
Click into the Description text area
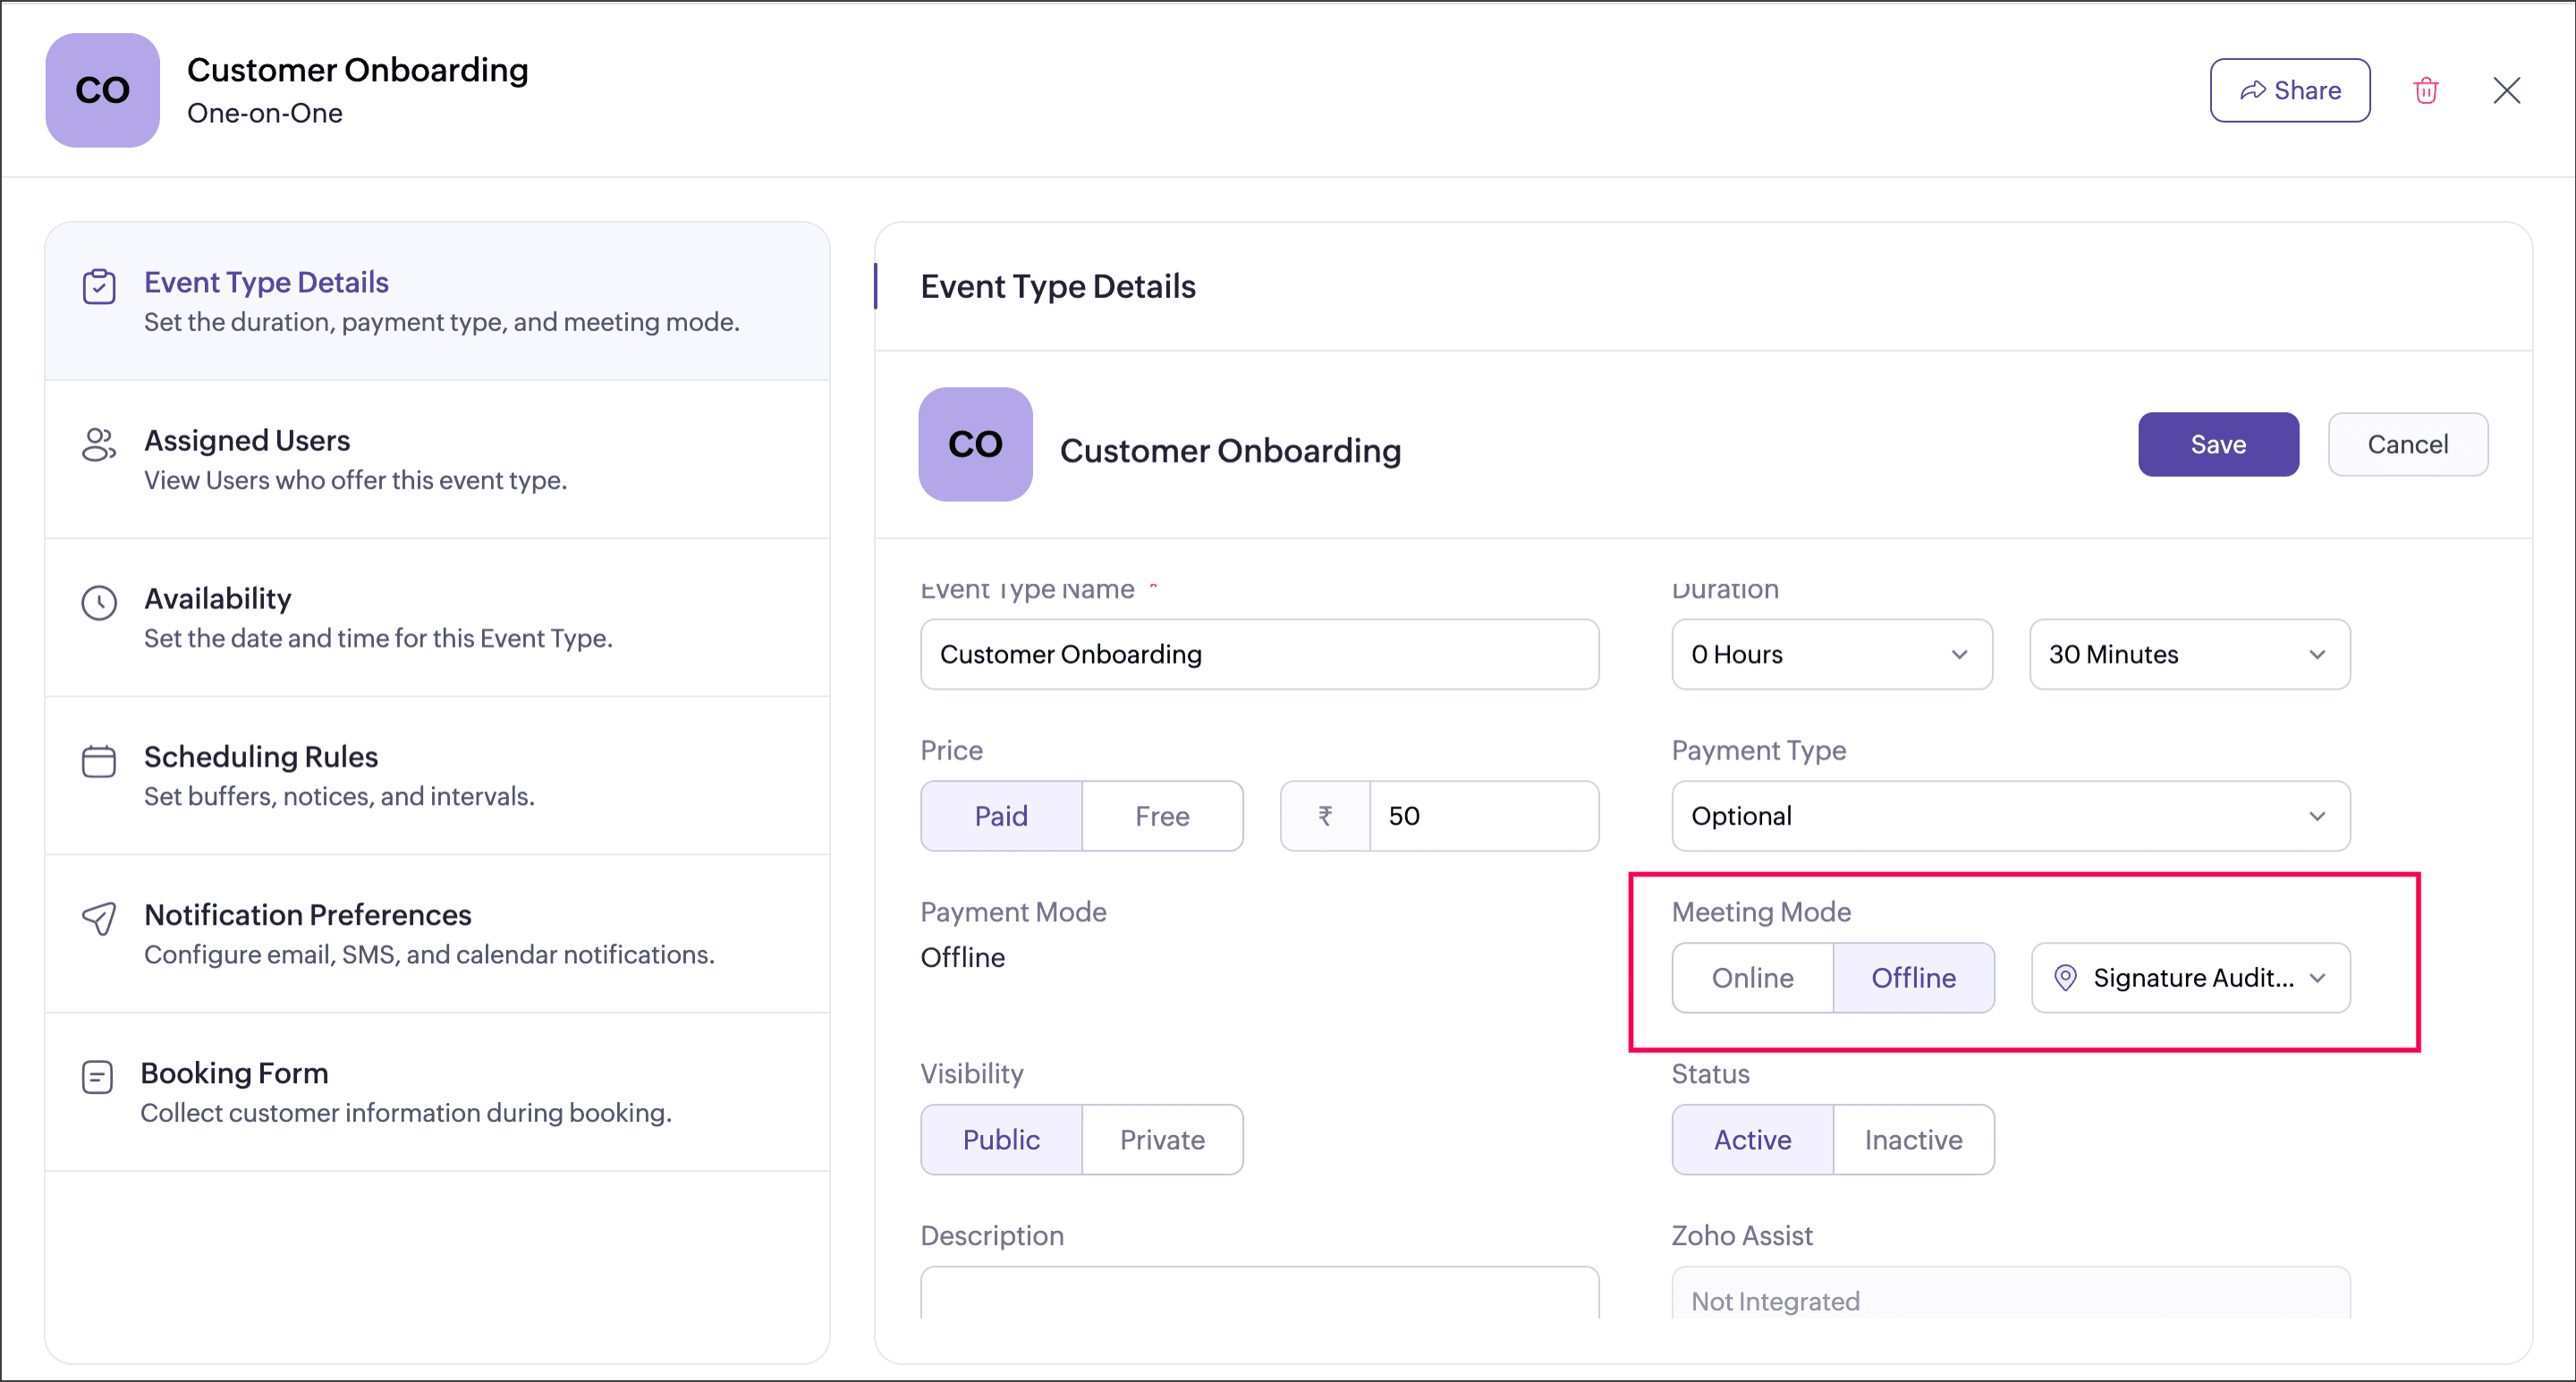click(x=1259, y=1292)
